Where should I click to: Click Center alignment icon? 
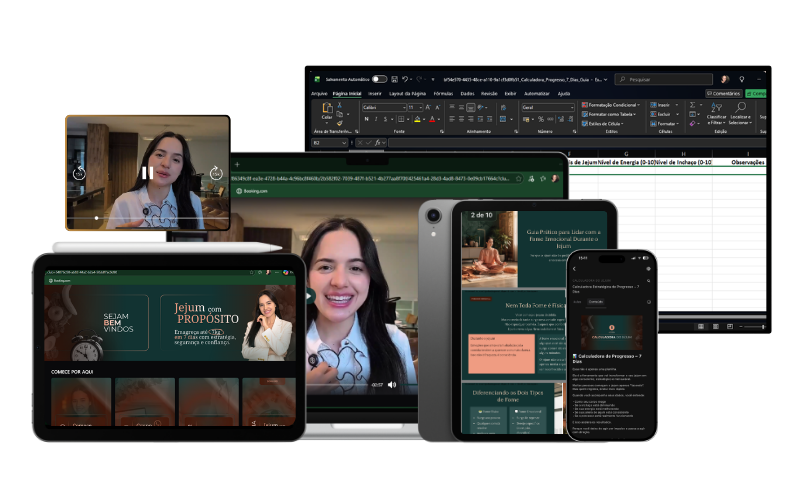(461, 119)
